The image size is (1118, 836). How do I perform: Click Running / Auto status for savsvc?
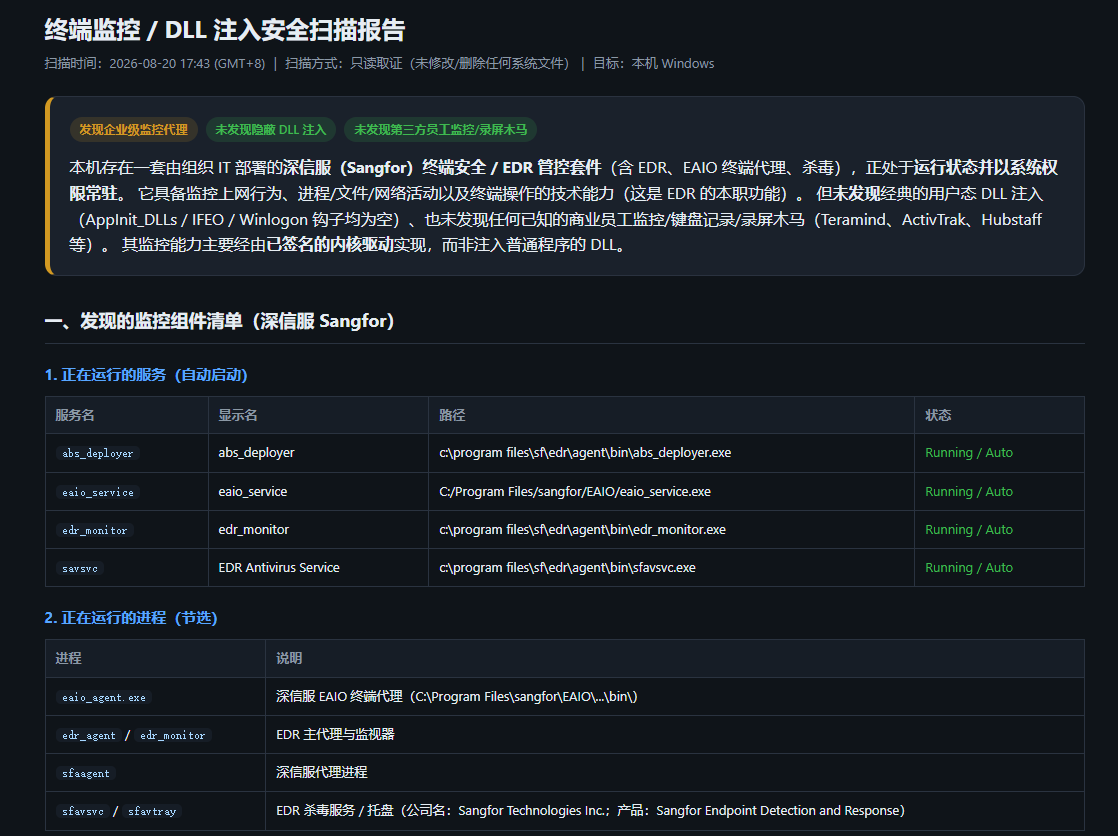click(969, 567)
